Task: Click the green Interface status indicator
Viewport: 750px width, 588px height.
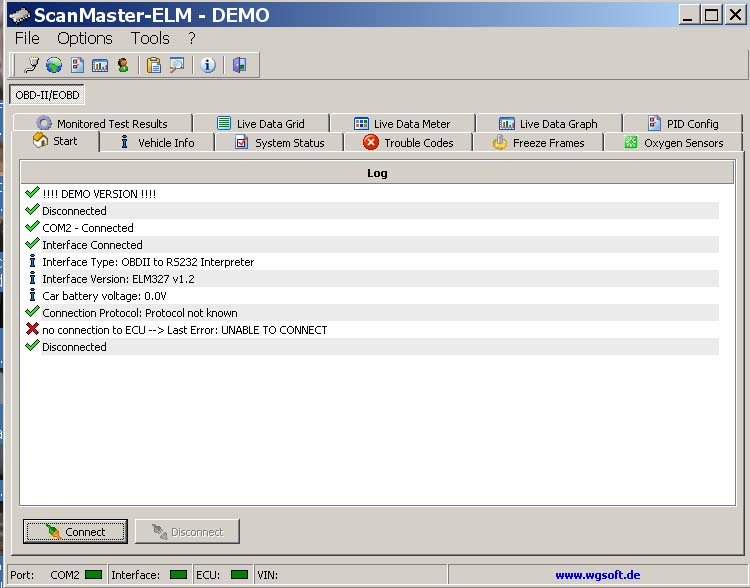Action: 178,574
